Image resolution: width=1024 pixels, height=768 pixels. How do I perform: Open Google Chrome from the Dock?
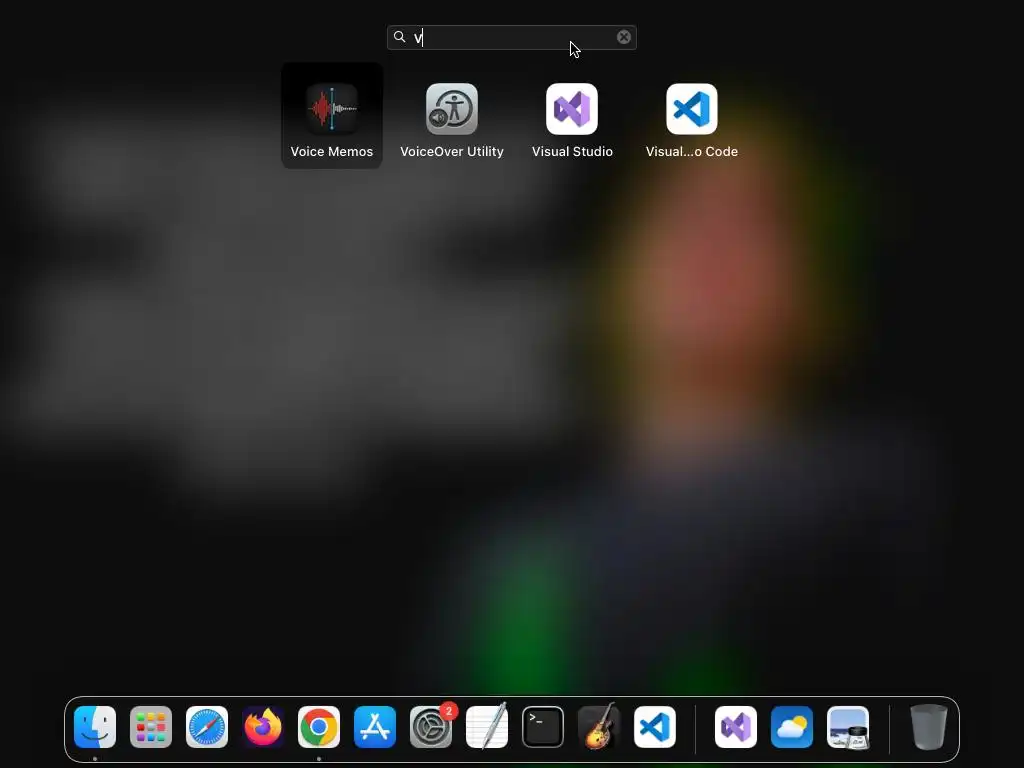click(x=319, y=727)
